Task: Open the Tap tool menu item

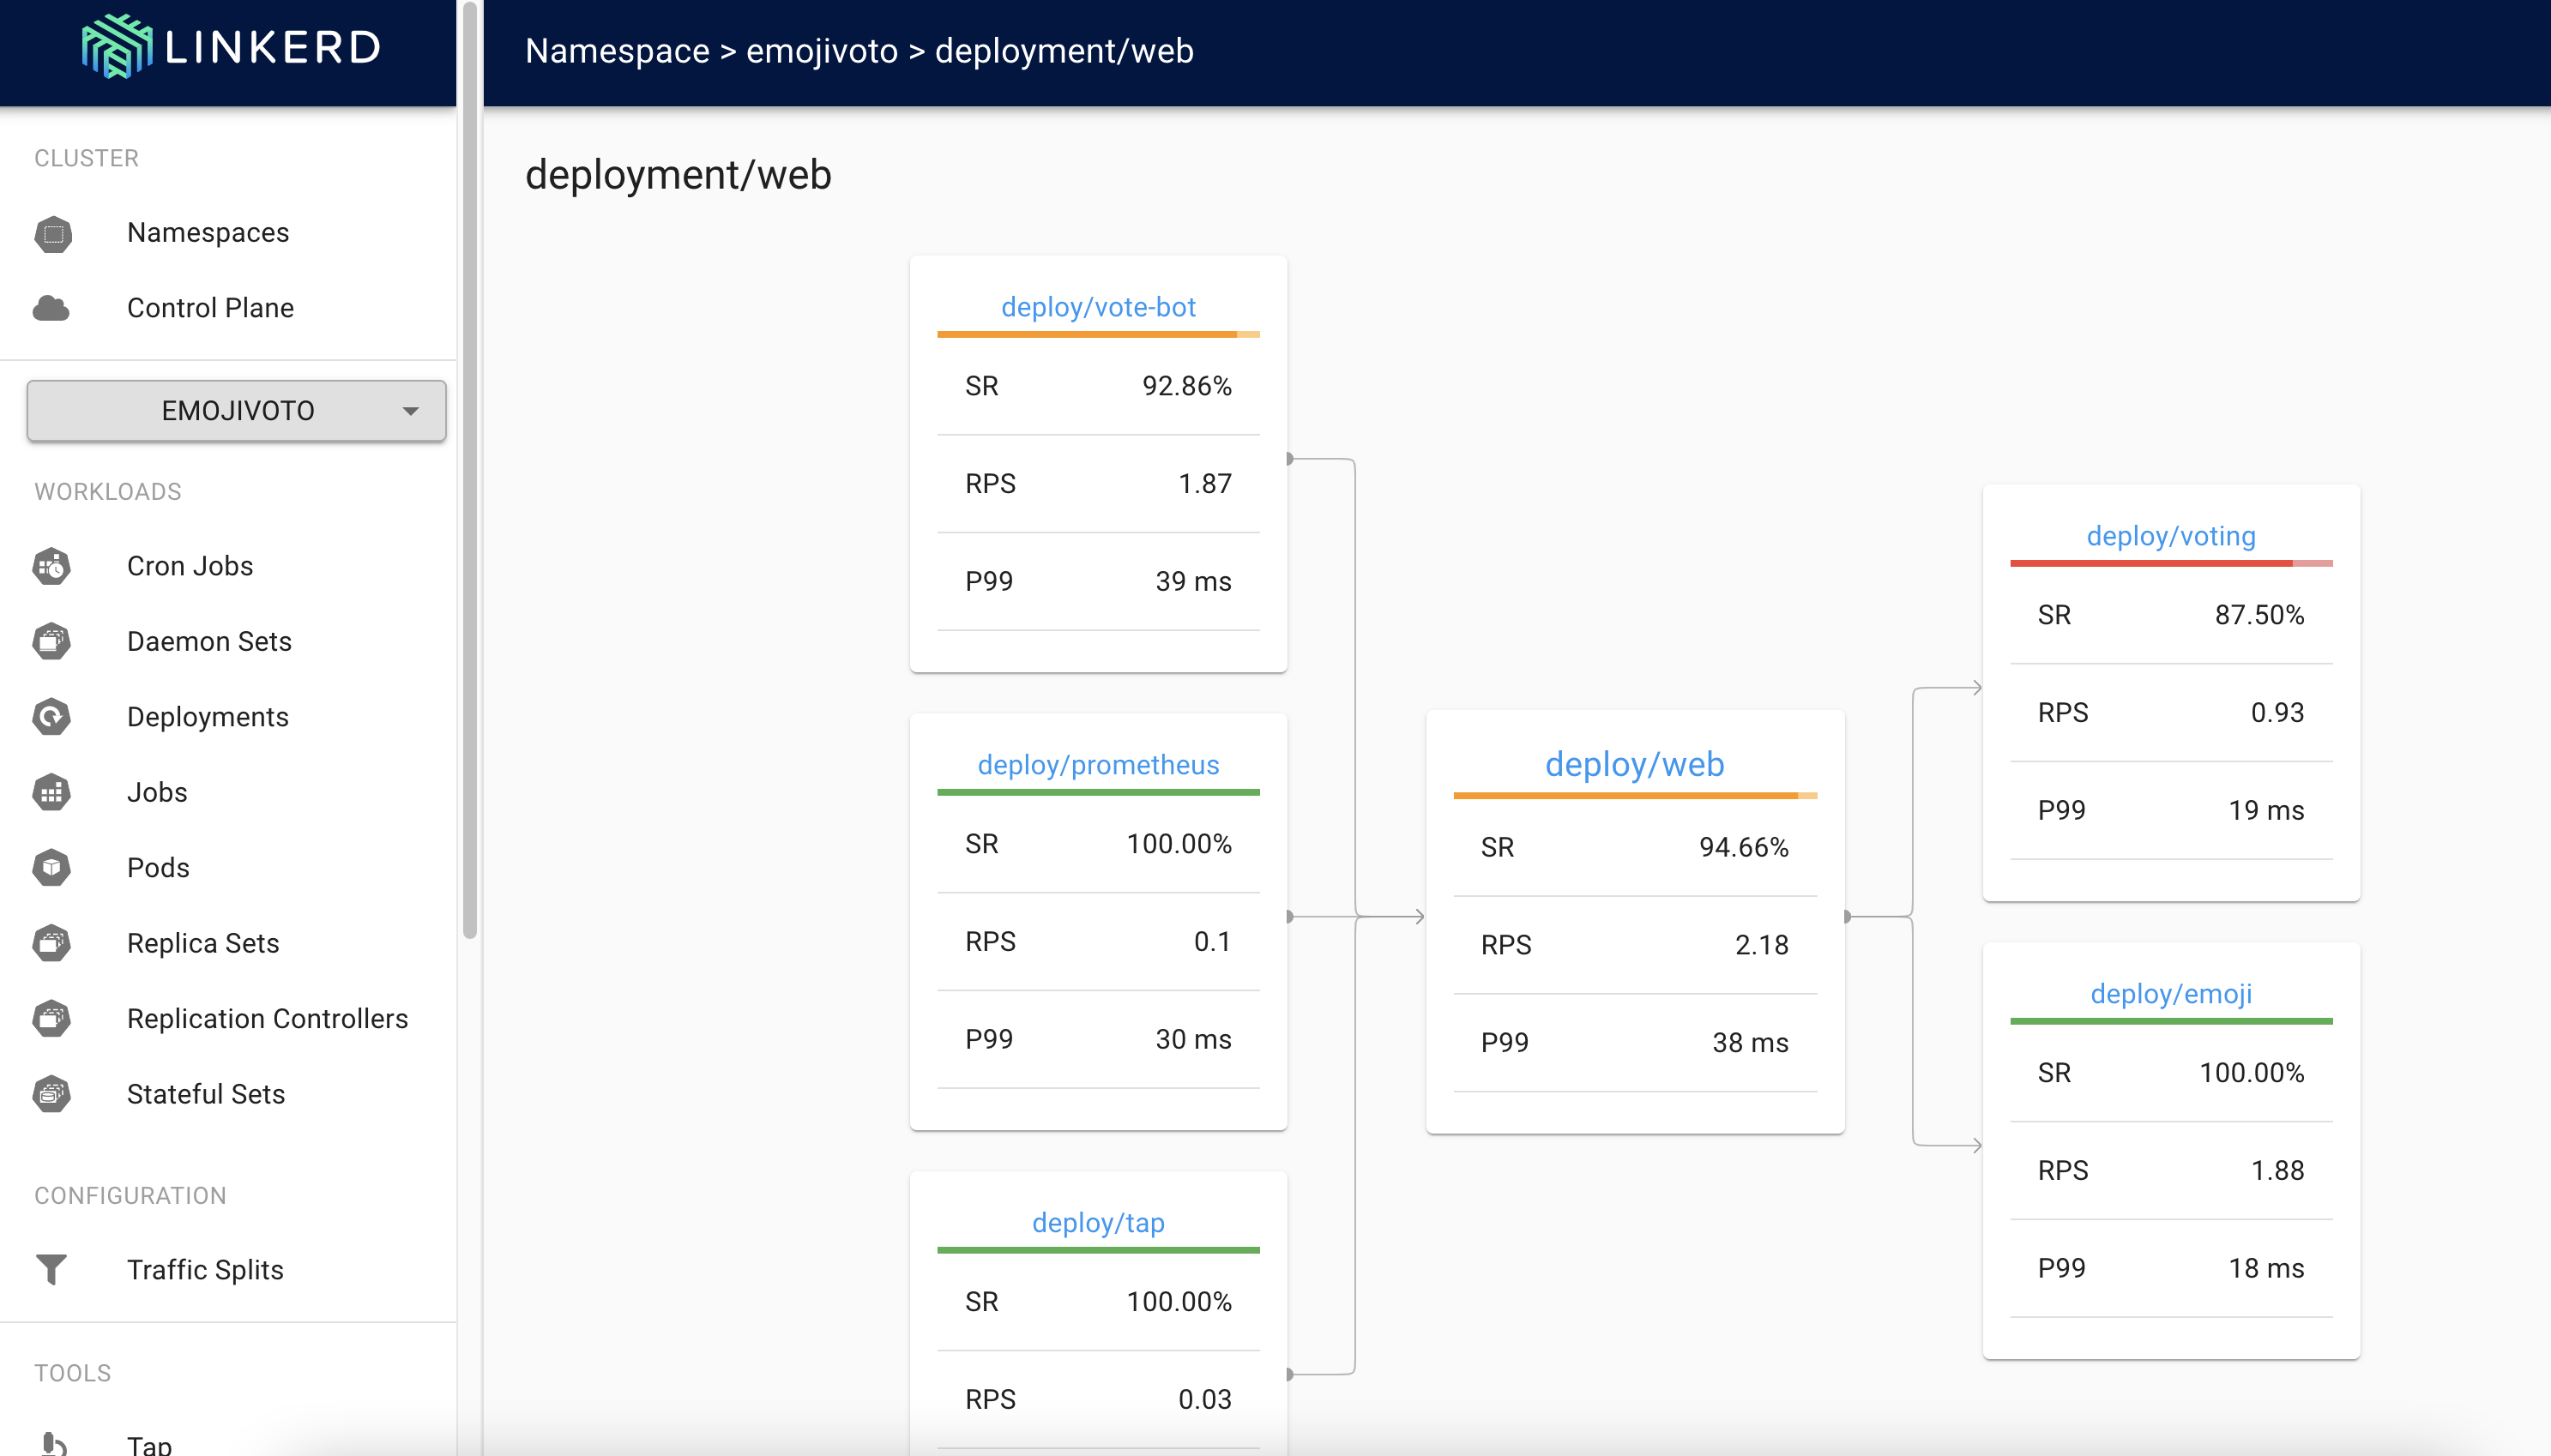Action: (149, 1444)
